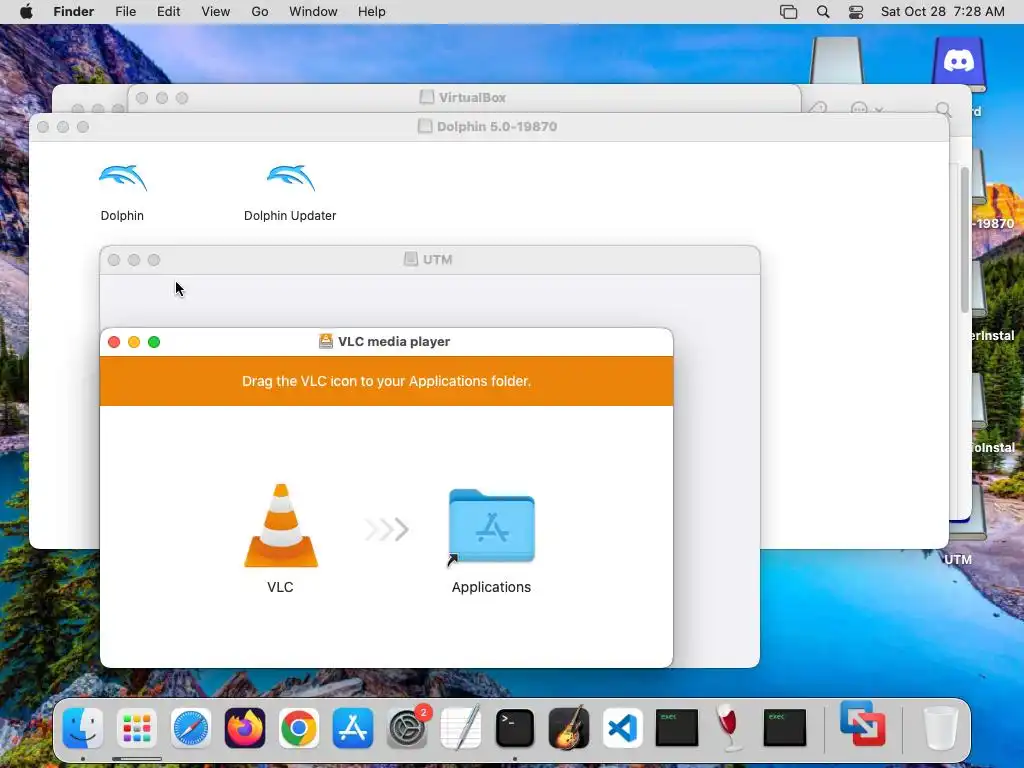This screenshot has height=768, width=1024.
Task: Open the Trash in the Dock
Action: (x=940, y=728)
